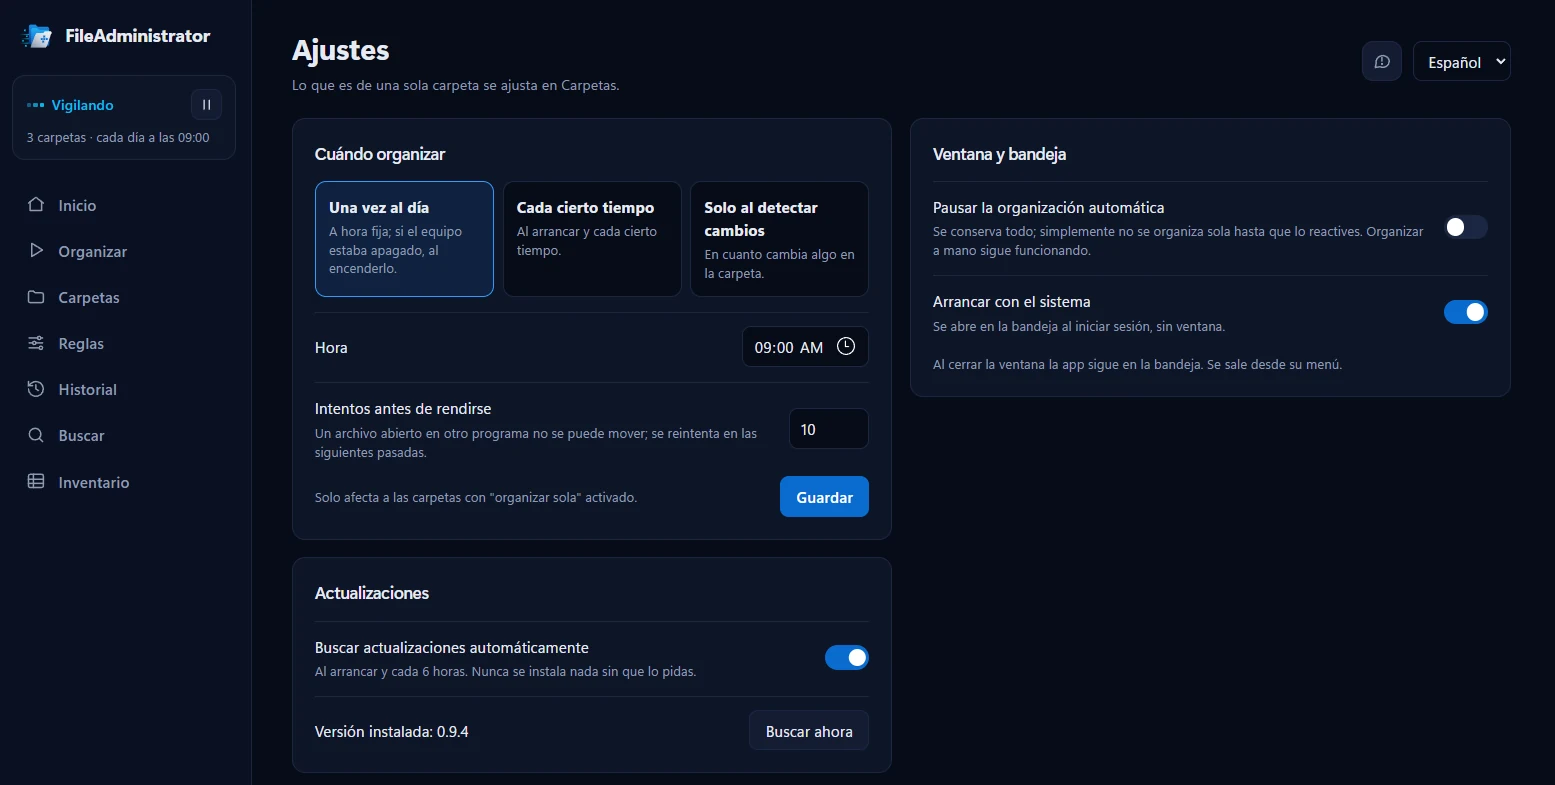This screenshot has width=1555, height=785.
Task: Open the feedback speech bubble icon
Action: click(x=1382, y=61)
